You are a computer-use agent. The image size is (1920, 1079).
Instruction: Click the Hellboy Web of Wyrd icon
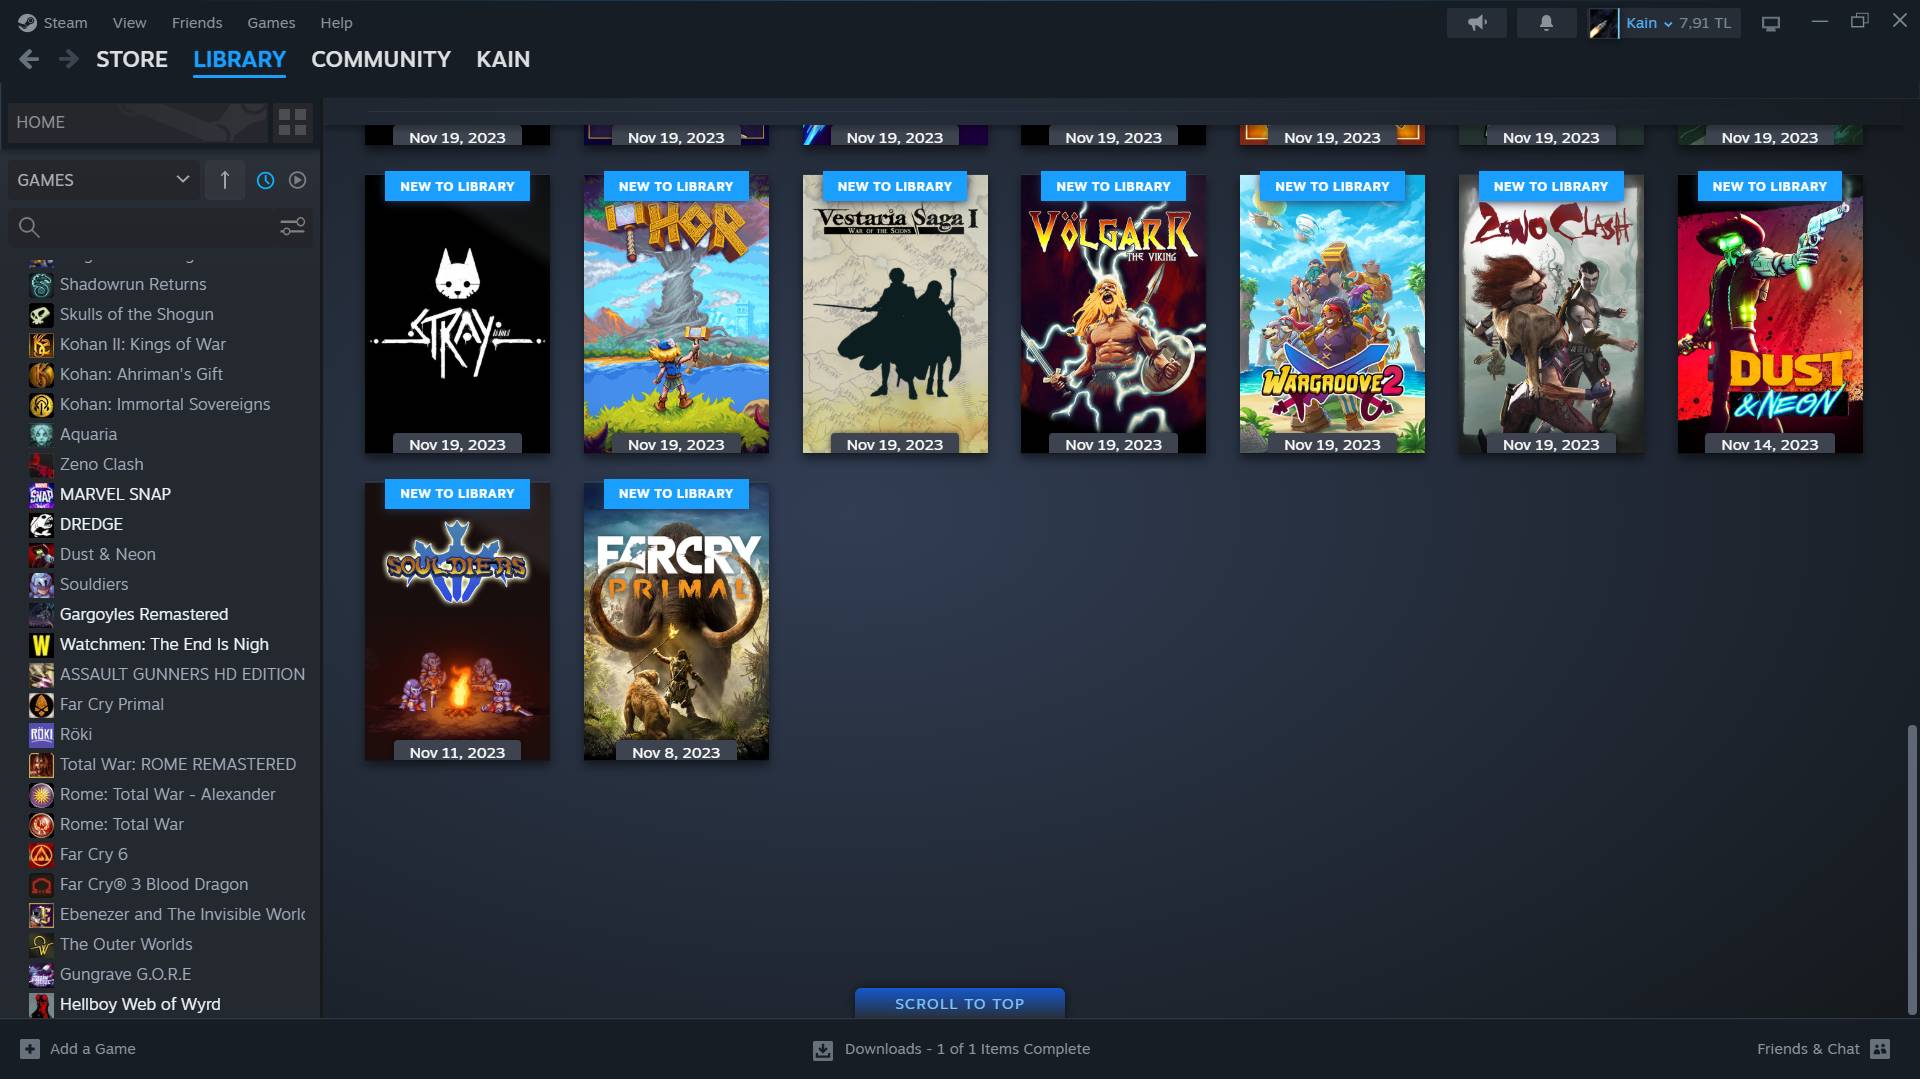point(41,1005)
